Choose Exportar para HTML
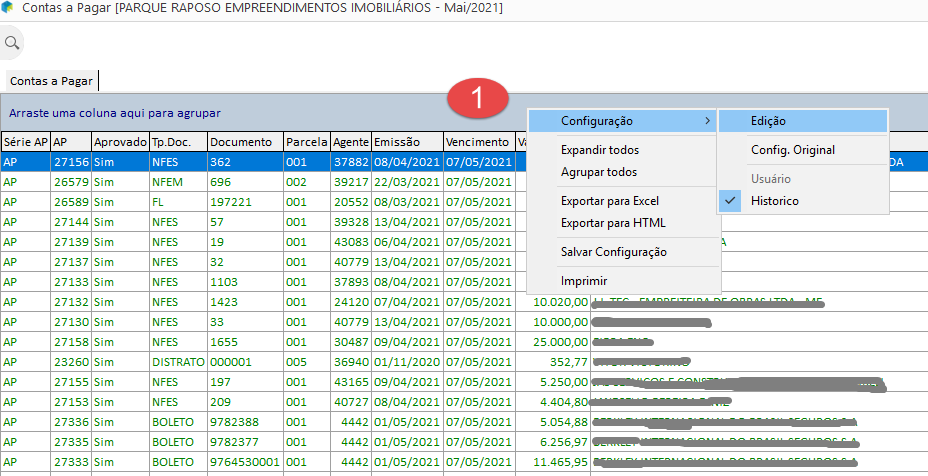 [624, 223]
